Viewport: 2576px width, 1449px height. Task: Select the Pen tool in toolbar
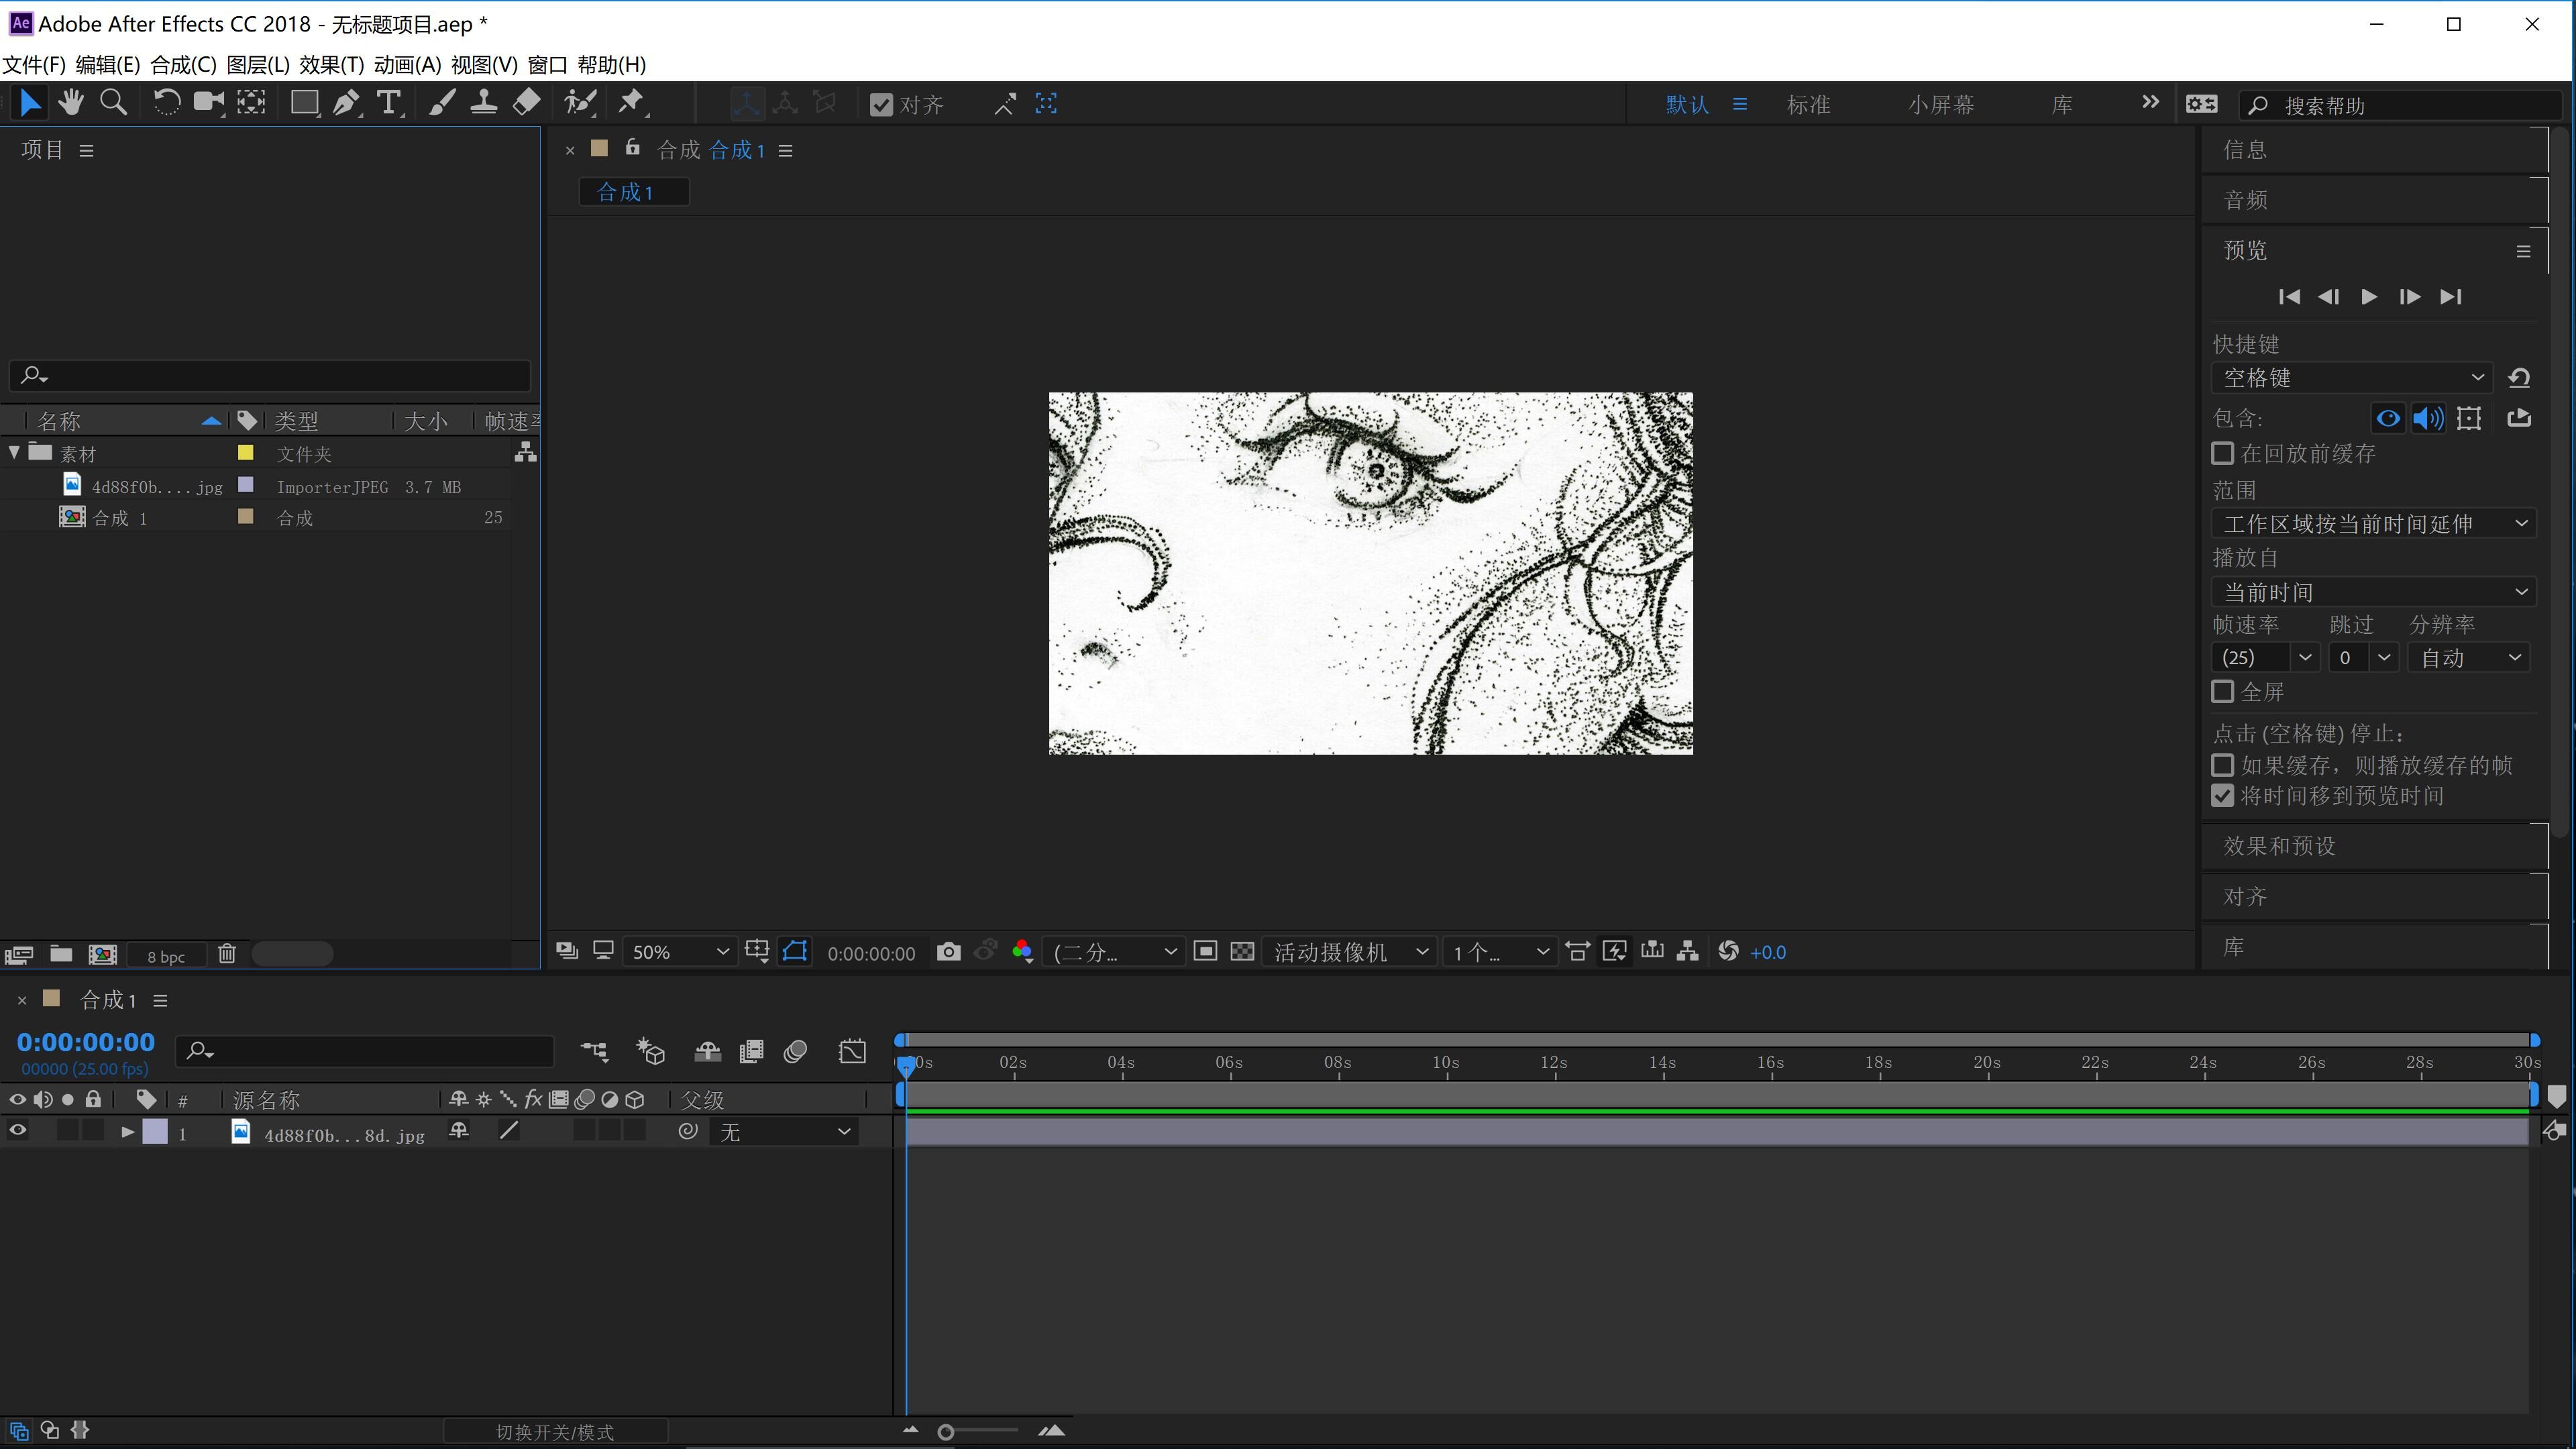pyautogui.click(x=346, y=103)
